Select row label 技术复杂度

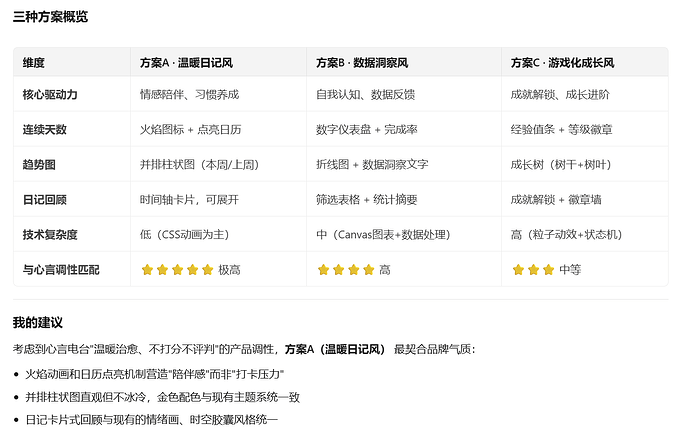pyautogui.click(x=50, y=235)
